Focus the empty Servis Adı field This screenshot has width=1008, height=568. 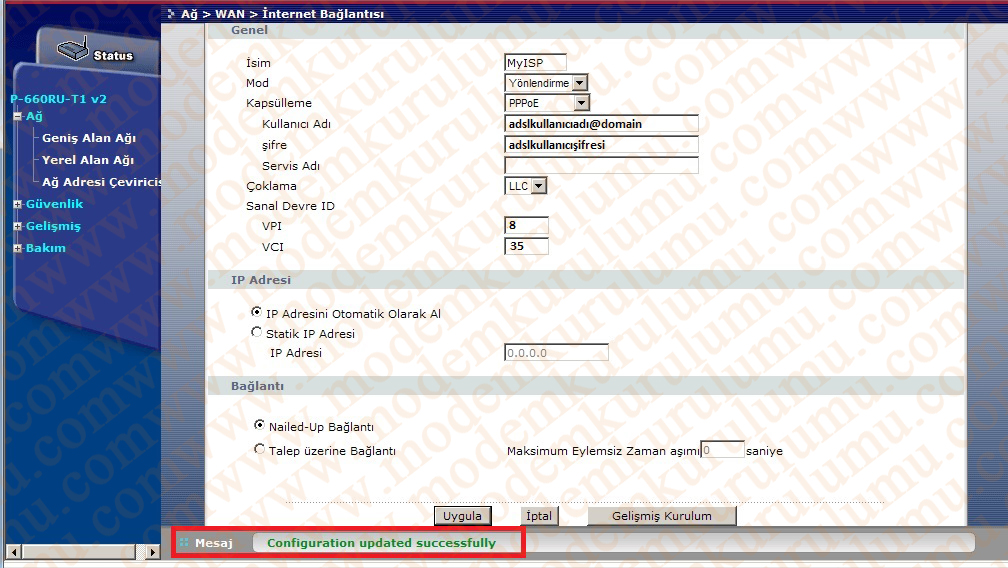602,165
